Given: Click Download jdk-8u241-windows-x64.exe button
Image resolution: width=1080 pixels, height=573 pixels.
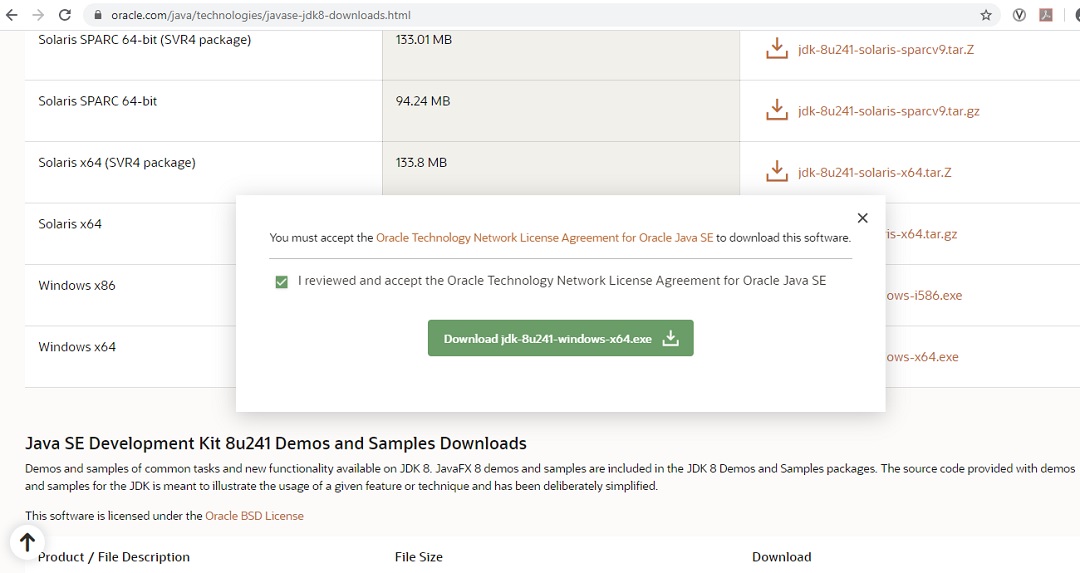Looking at the screenshot, I should pyautogui.click(x=561, y=338).
